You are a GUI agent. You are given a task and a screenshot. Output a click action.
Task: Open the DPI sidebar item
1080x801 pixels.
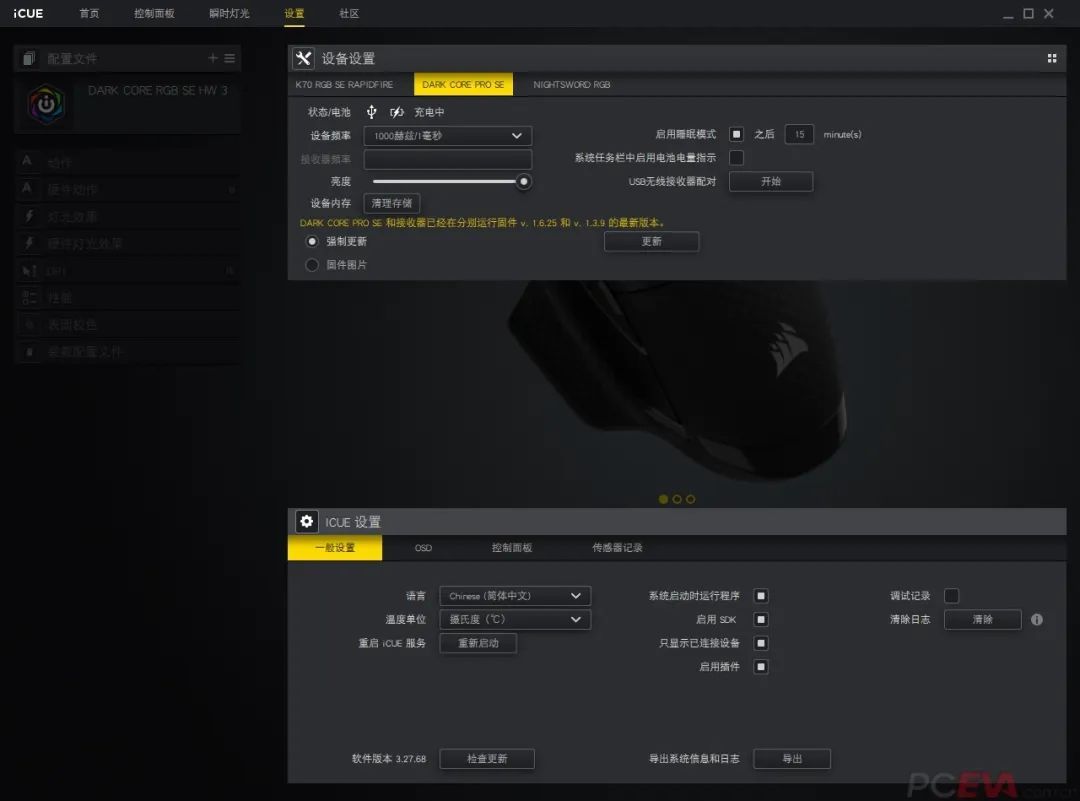(127, 271)
